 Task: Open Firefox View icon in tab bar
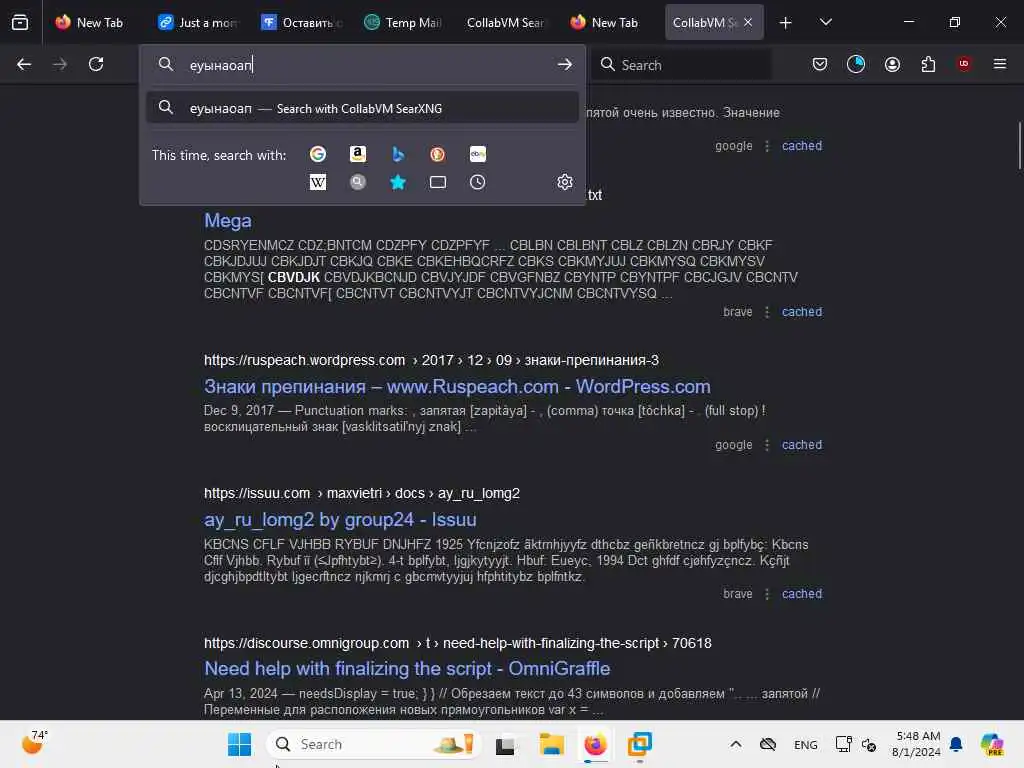coord(20,22)
